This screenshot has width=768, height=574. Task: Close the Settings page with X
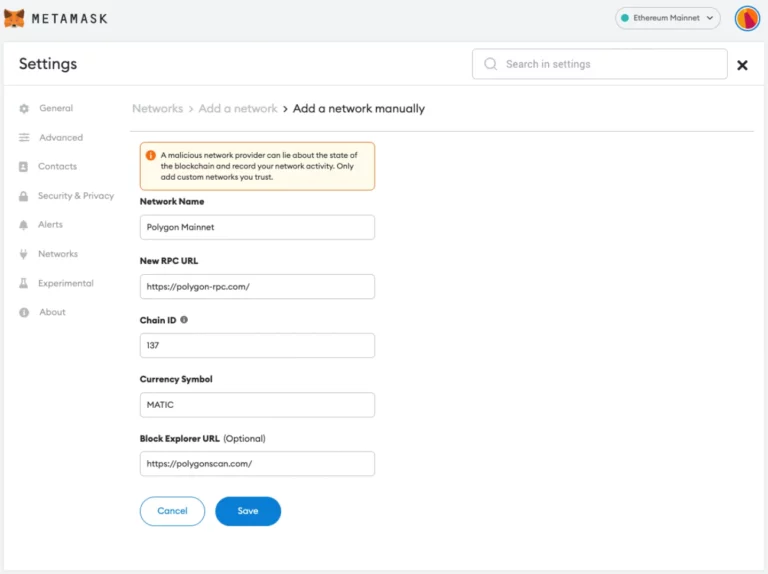pyautogui.click(x=743, y=65)
